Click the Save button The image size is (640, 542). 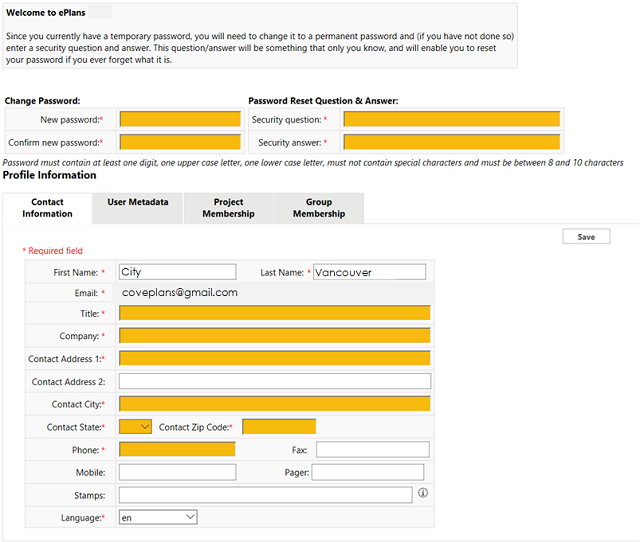click(586, 237)
